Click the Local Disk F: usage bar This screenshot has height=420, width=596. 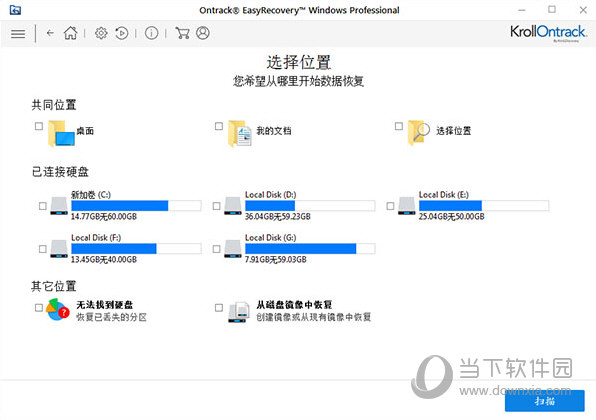tap(136, 249)
